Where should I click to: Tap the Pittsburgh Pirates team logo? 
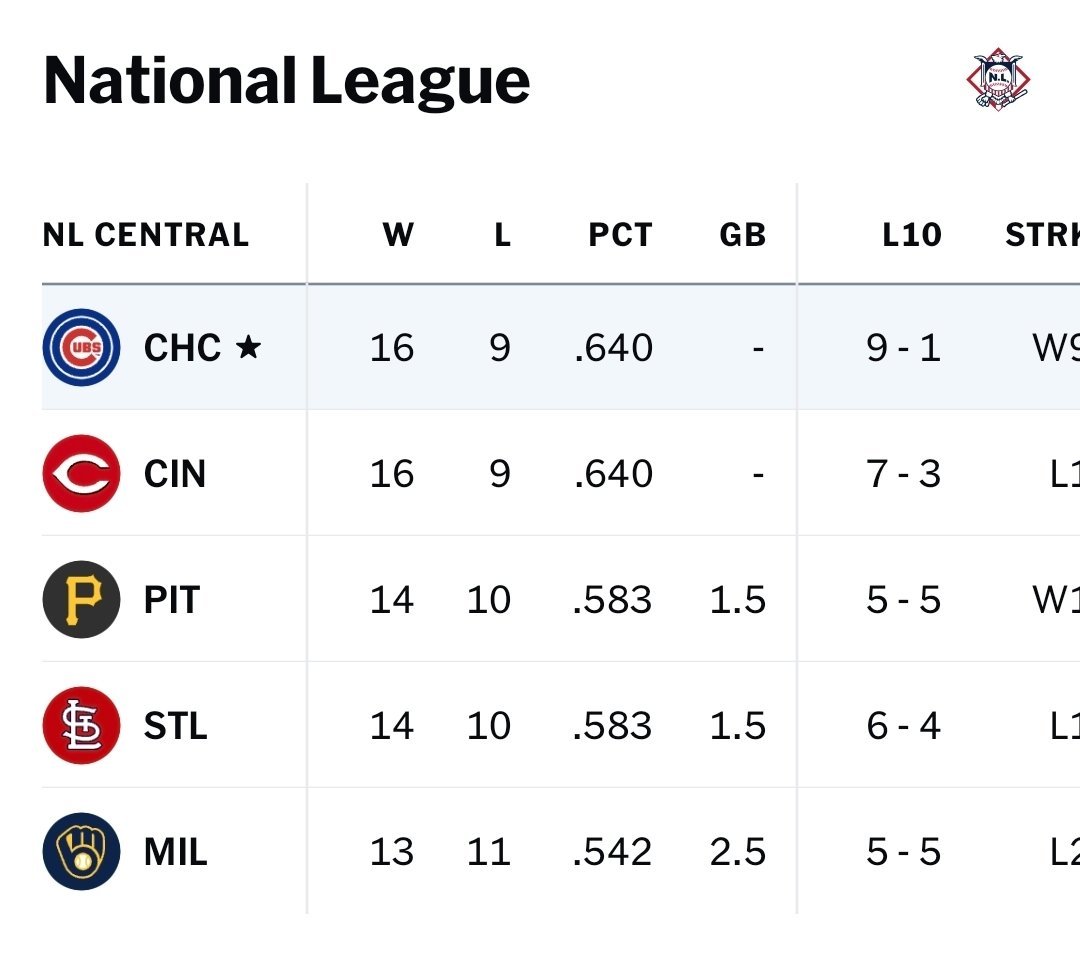pos(81,599)
